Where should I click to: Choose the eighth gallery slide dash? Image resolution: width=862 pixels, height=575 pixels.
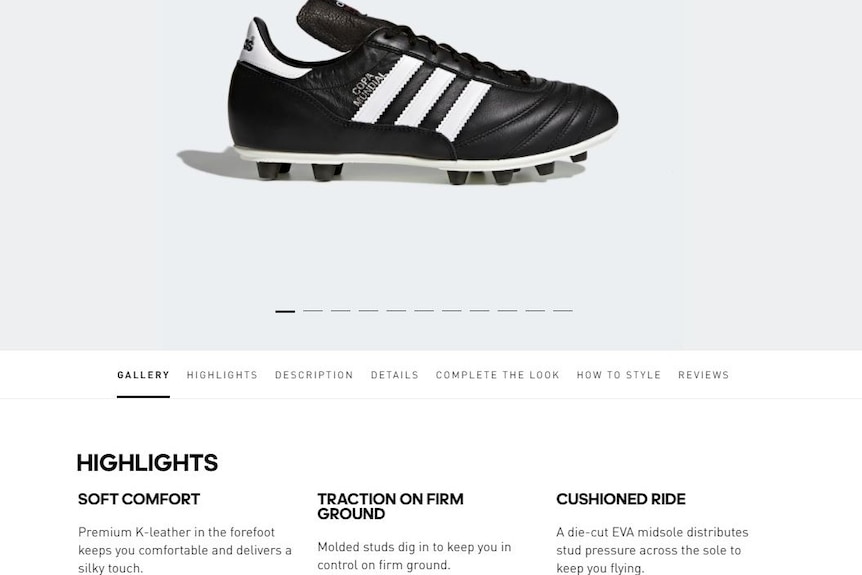(x=479, y=311)
